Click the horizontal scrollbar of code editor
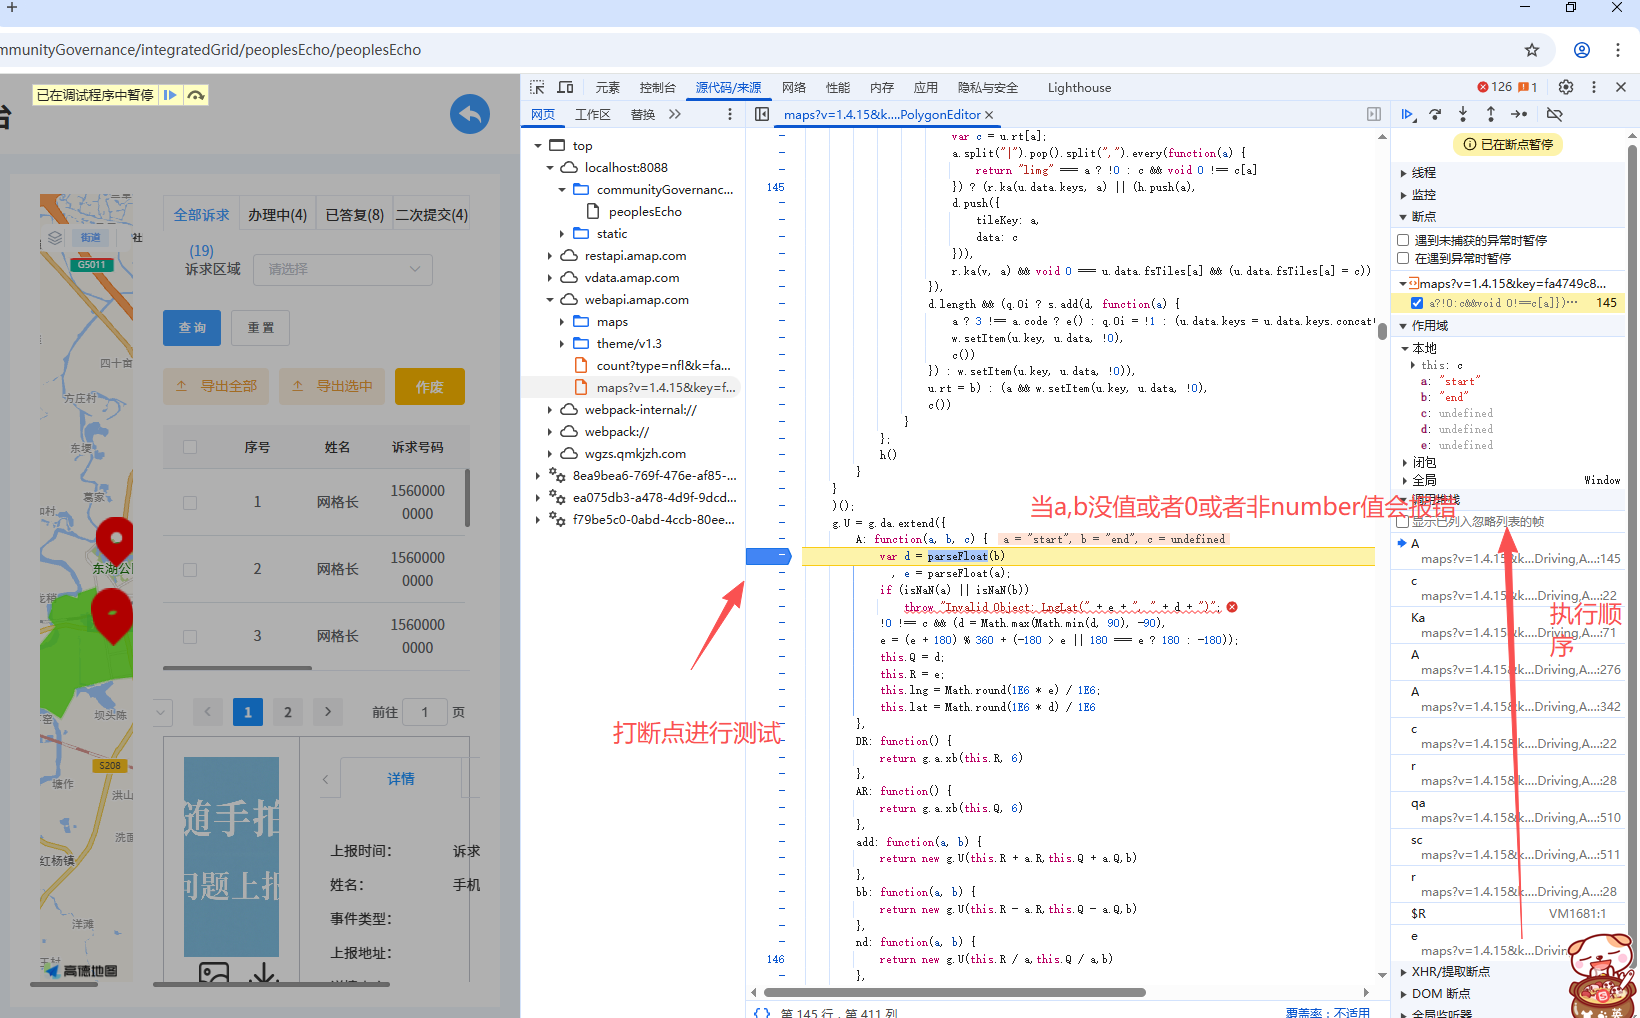1640x1018 pixels. [955, 993]
